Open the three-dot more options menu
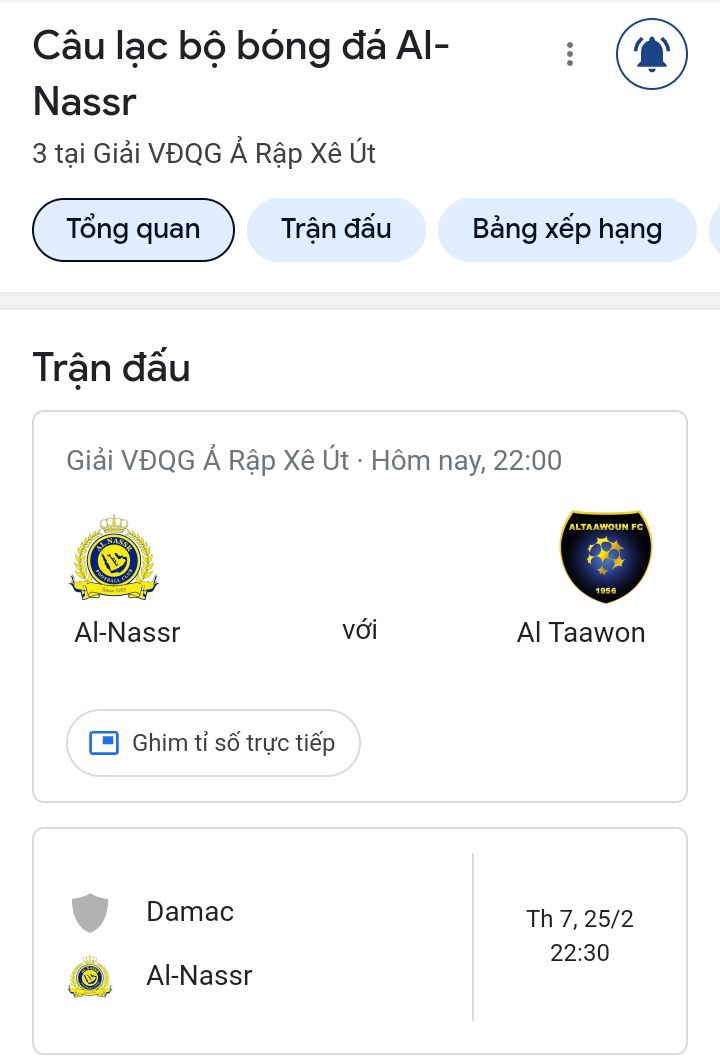This screenshot has width=720, height=1059. point(570,54)
